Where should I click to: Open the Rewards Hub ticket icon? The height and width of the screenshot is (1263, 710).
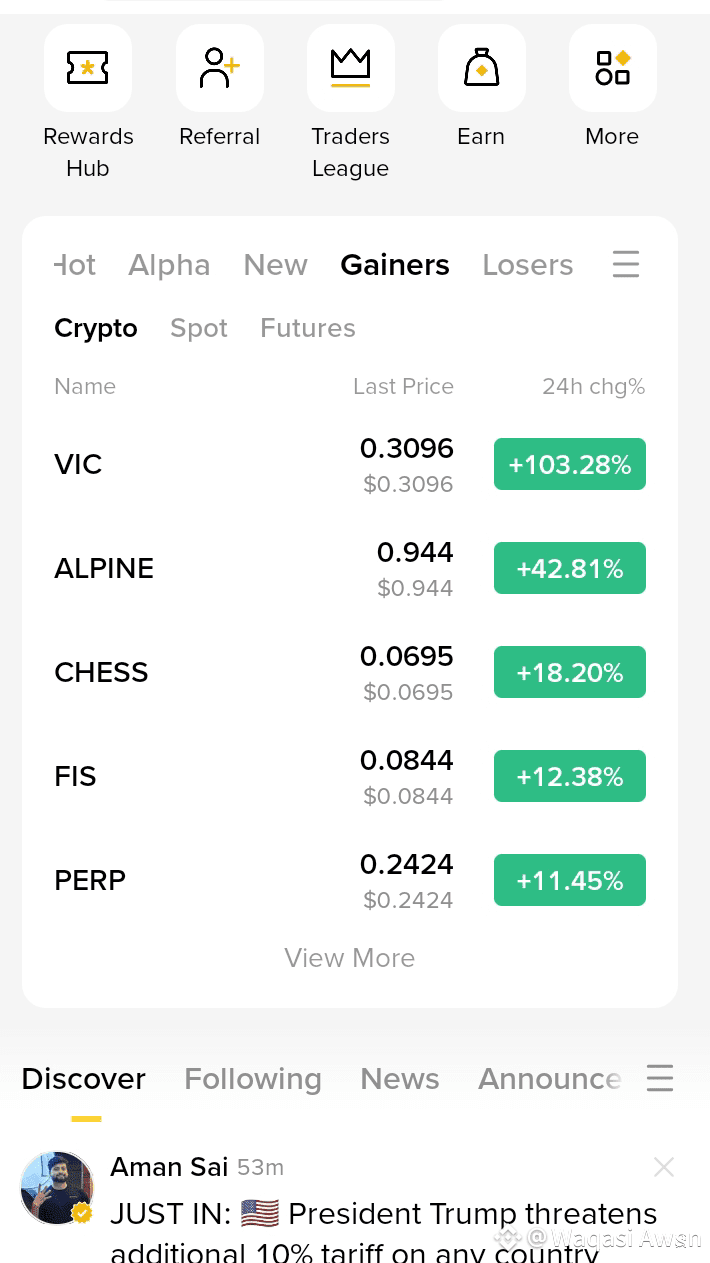[x=88, y=68]
